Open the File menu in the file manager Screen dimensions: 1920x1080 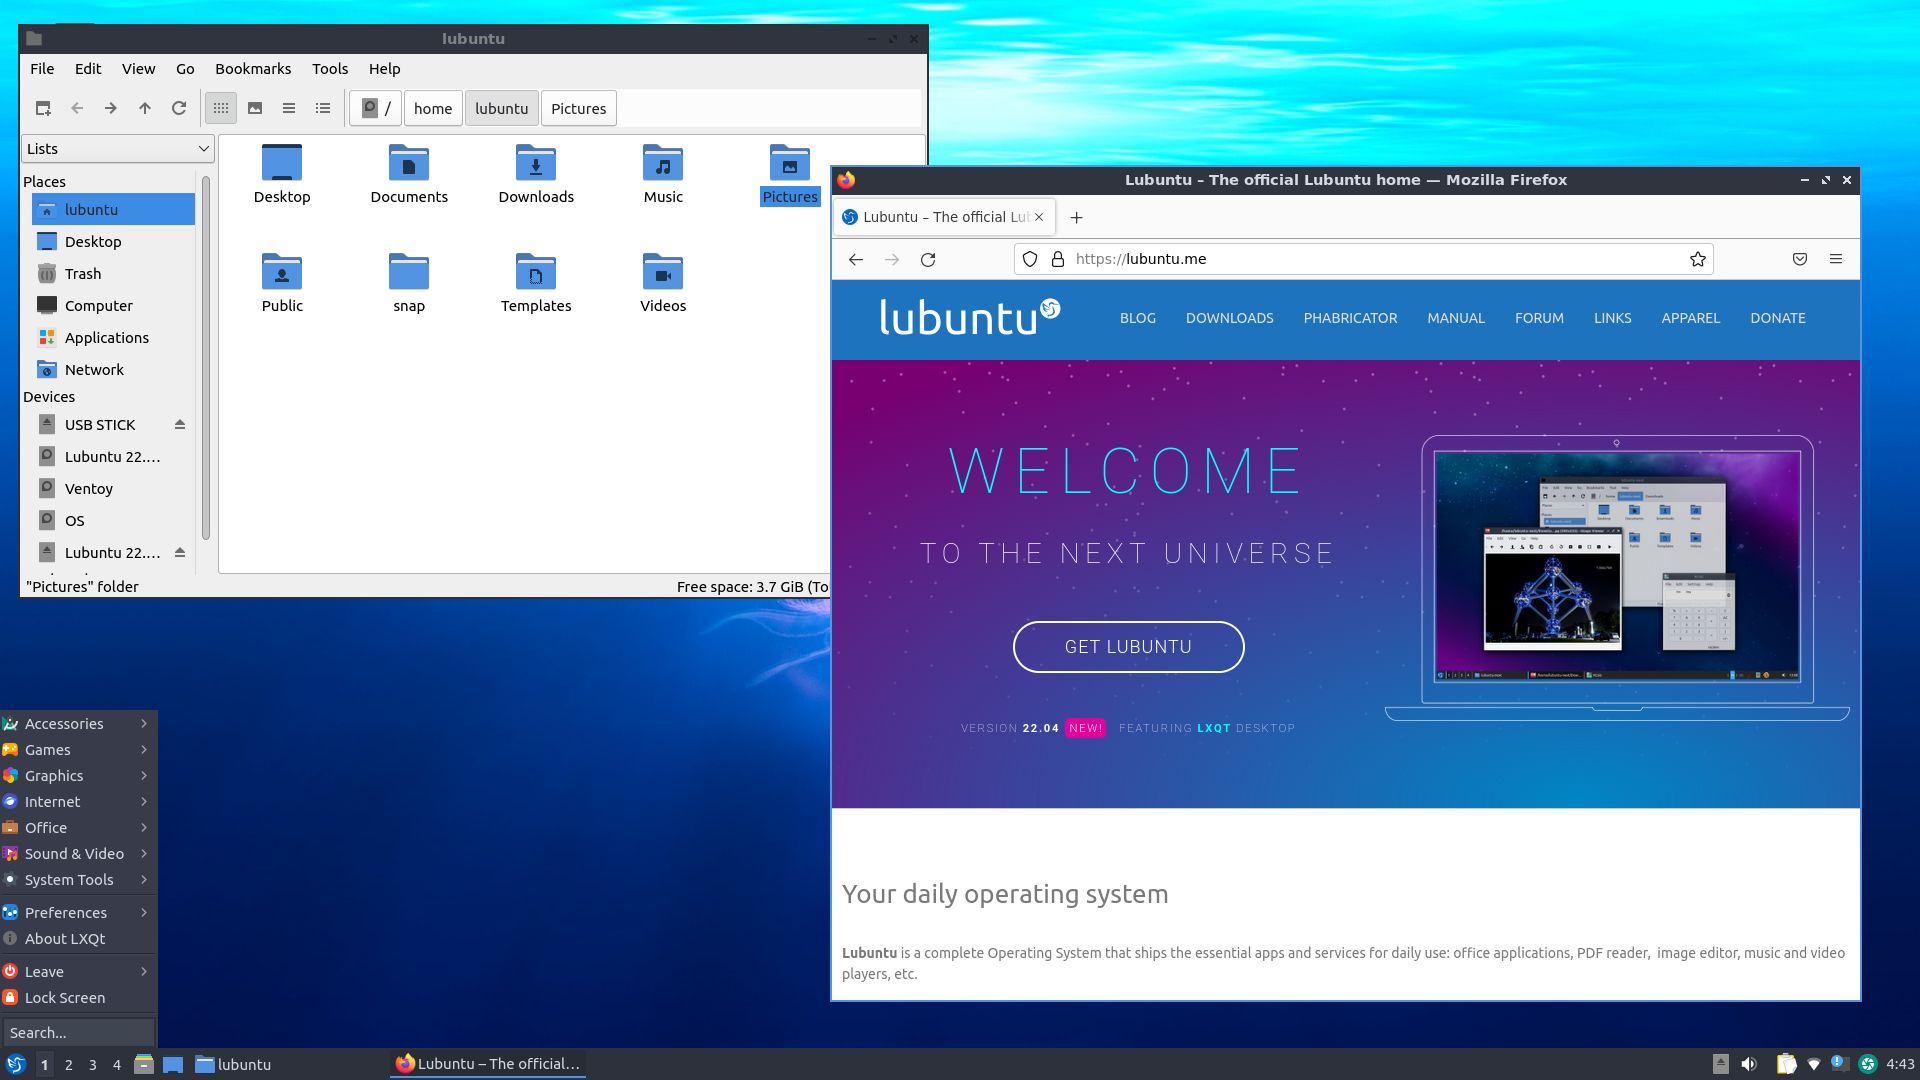(x=42, y=69)
